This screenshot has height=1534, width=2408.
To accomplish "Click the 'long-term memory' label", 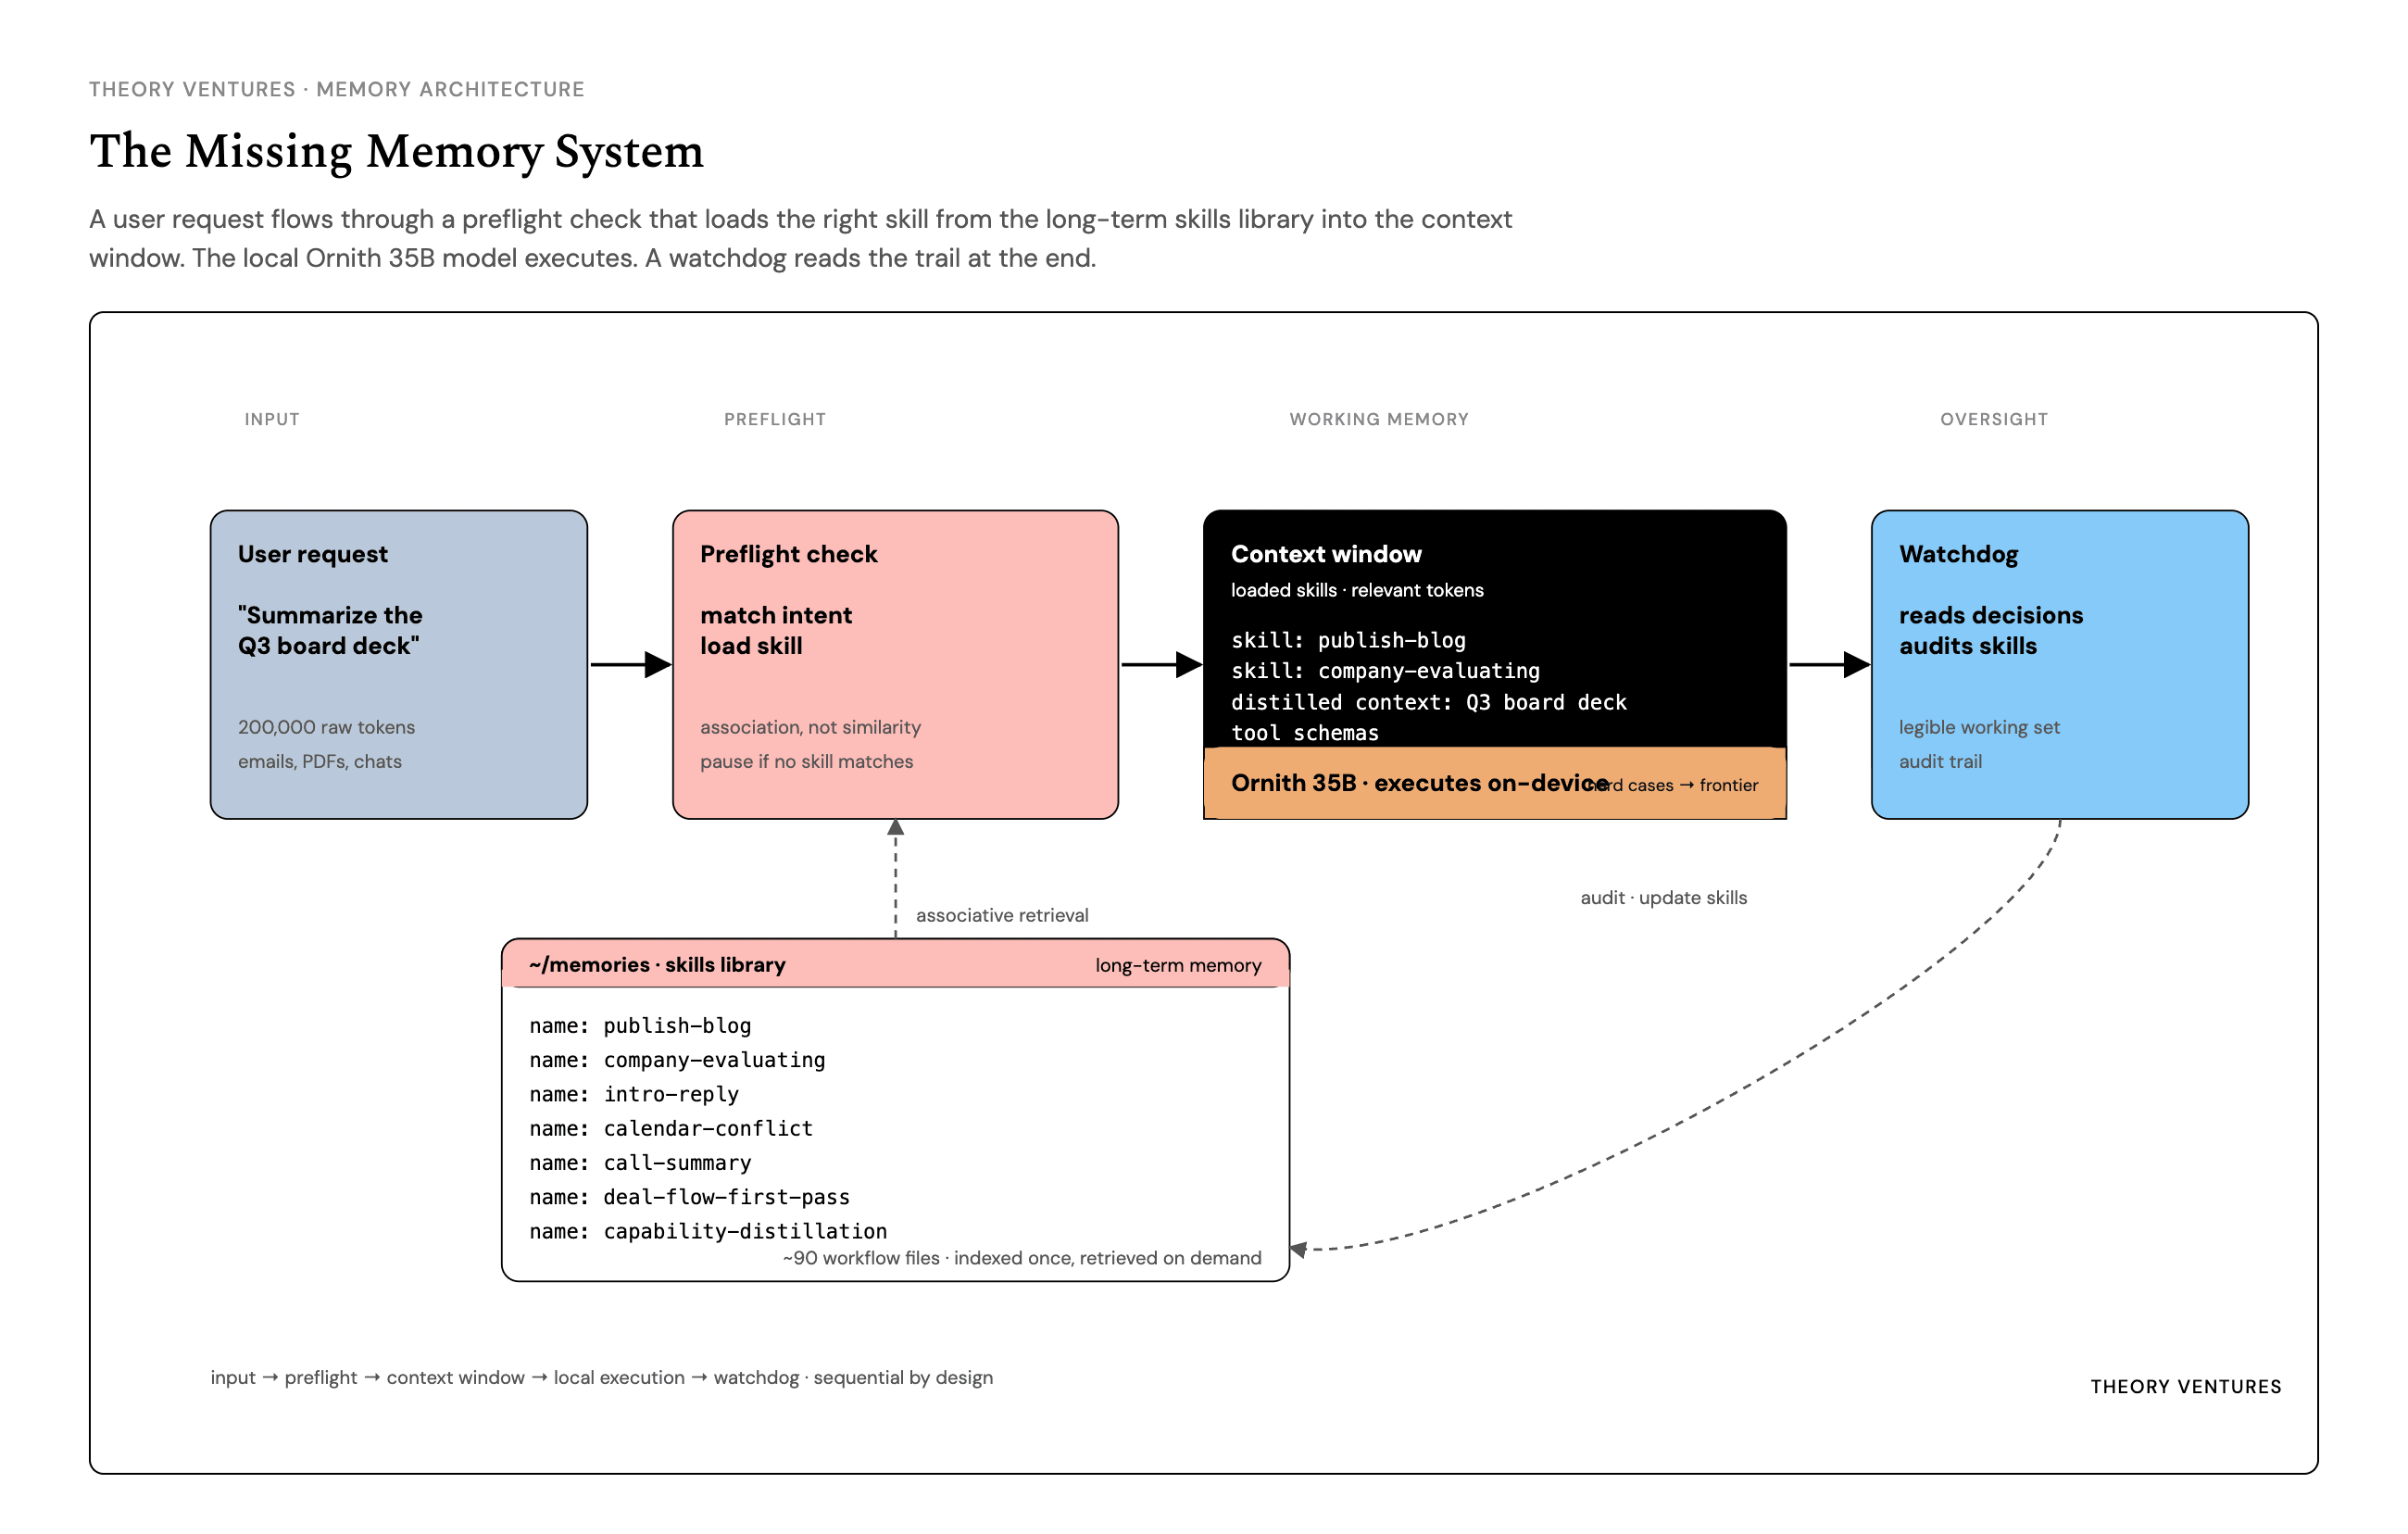I will (x=1178, y=965).
